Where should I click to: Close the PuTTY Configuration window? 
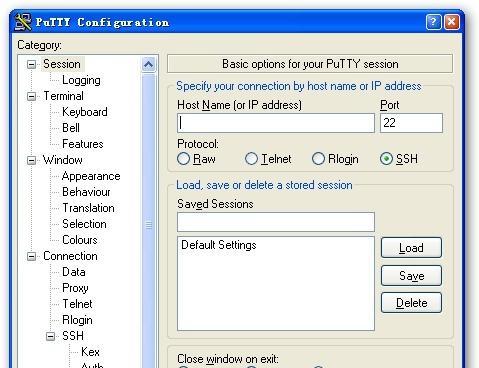[452, 22]
